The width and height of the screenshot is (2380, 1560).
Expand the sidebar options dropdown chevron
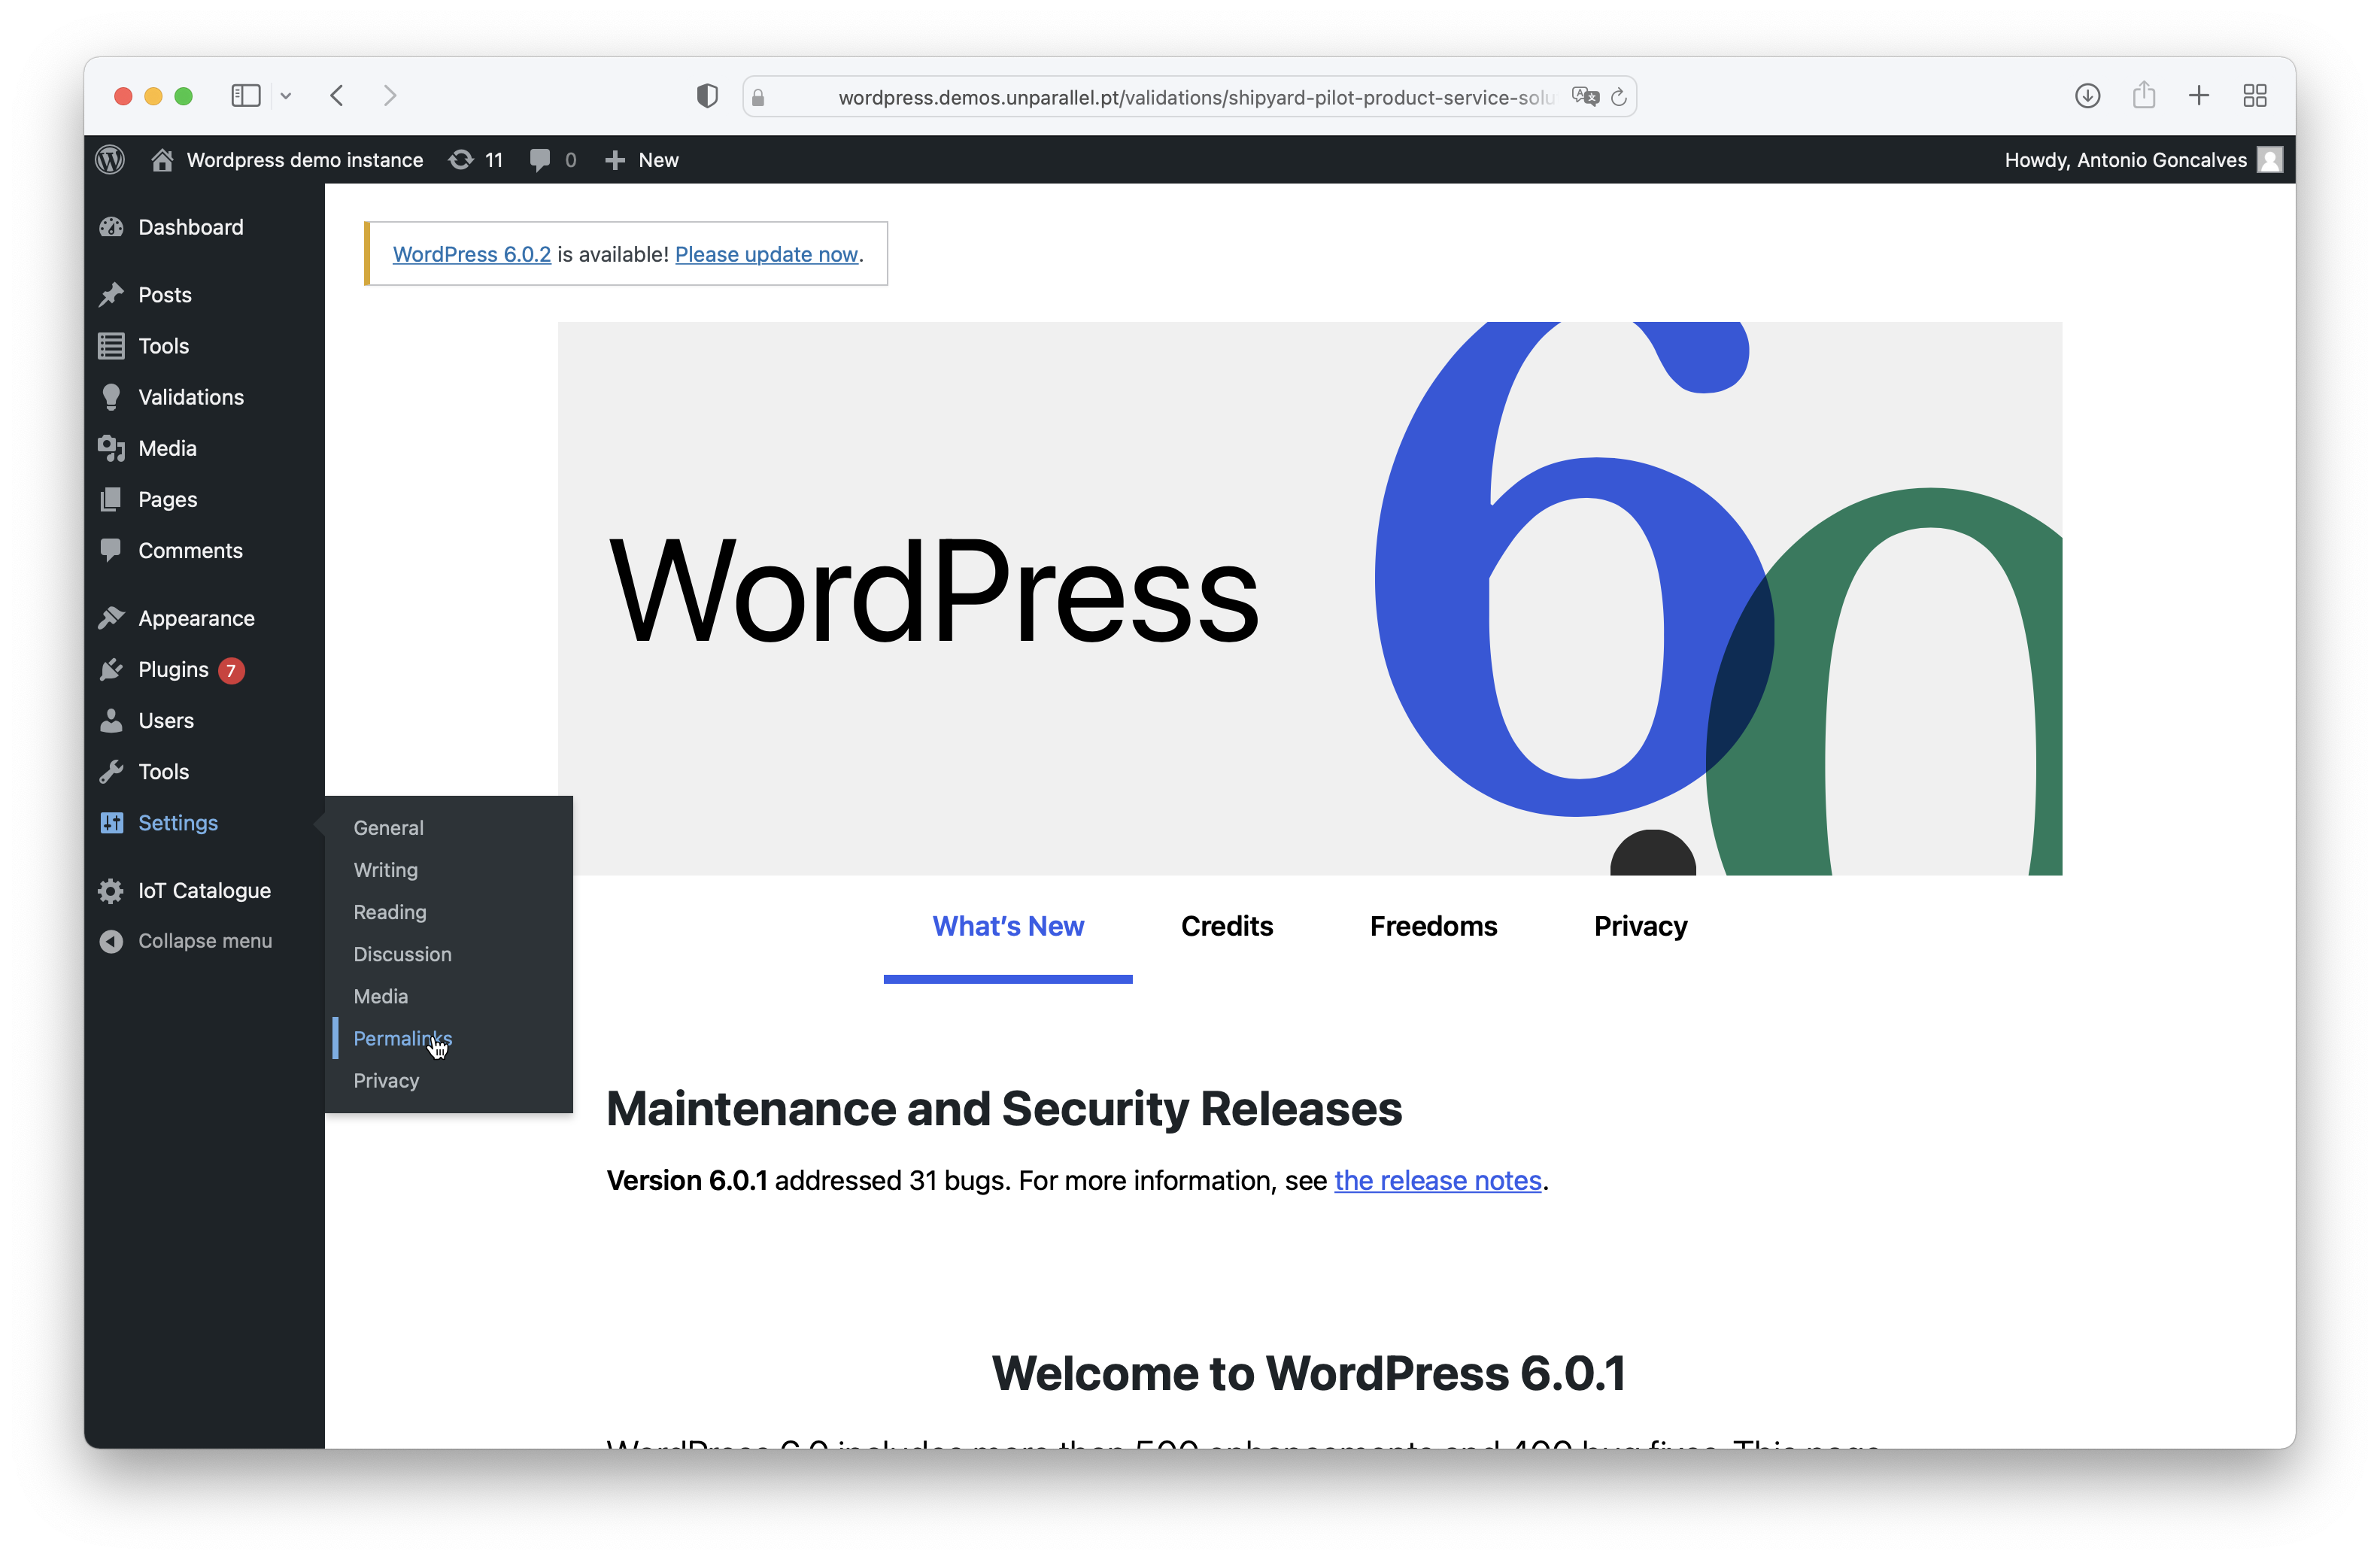point(286,96)
